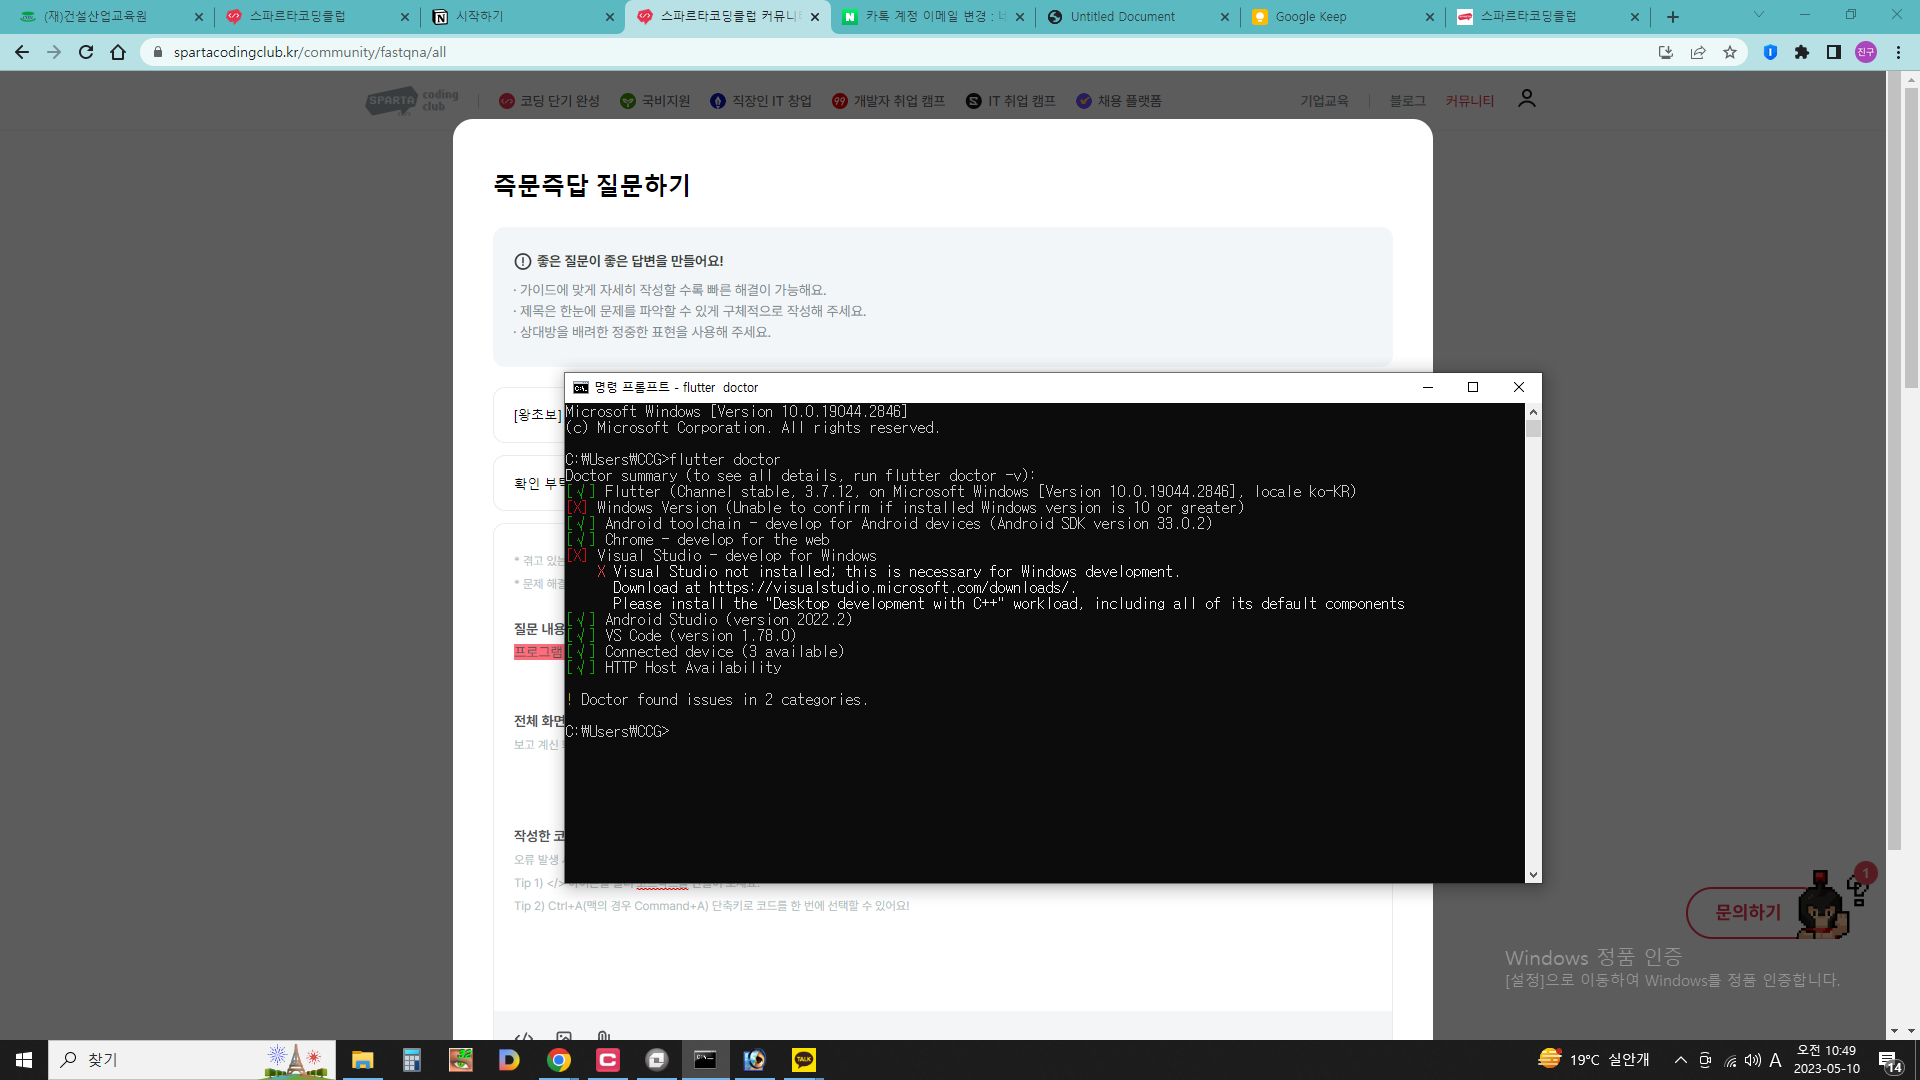The width and height of the screenshot is (1920, 1080).
Task: Click the command prompt scrollbar up arrow
Action: coord(1533,412)
